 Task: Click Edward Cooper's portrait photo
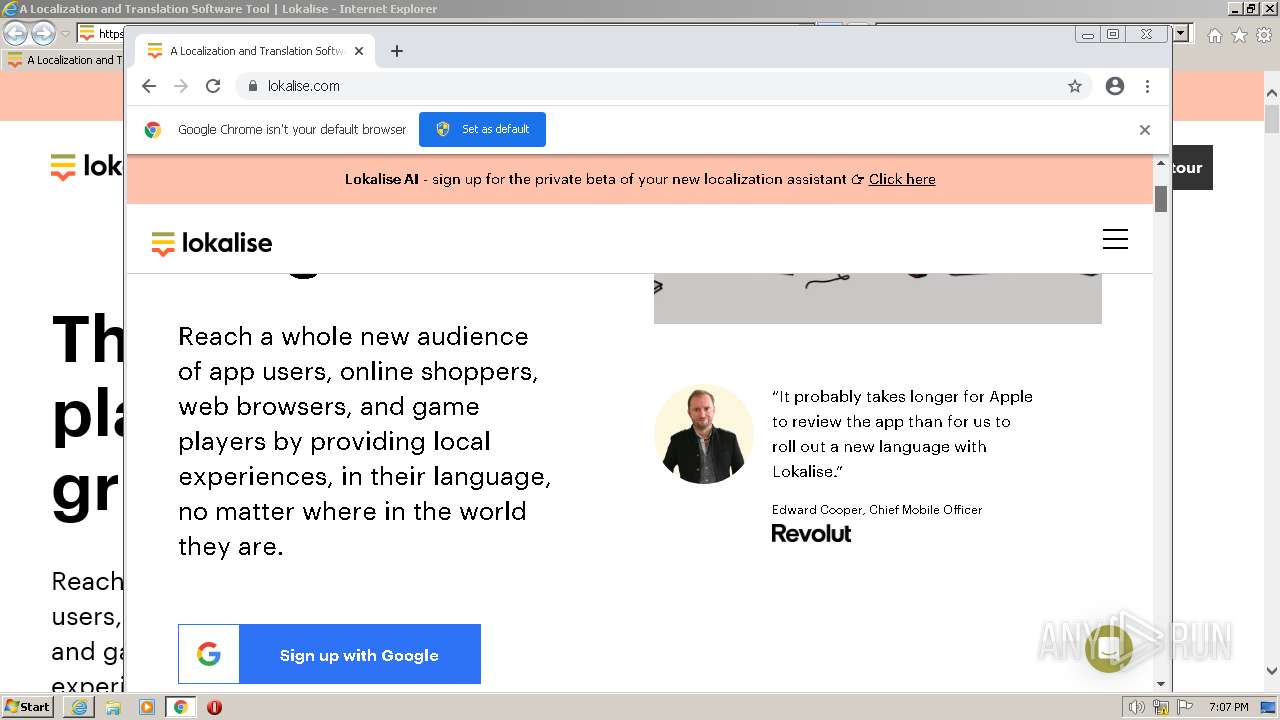[703, 434]
